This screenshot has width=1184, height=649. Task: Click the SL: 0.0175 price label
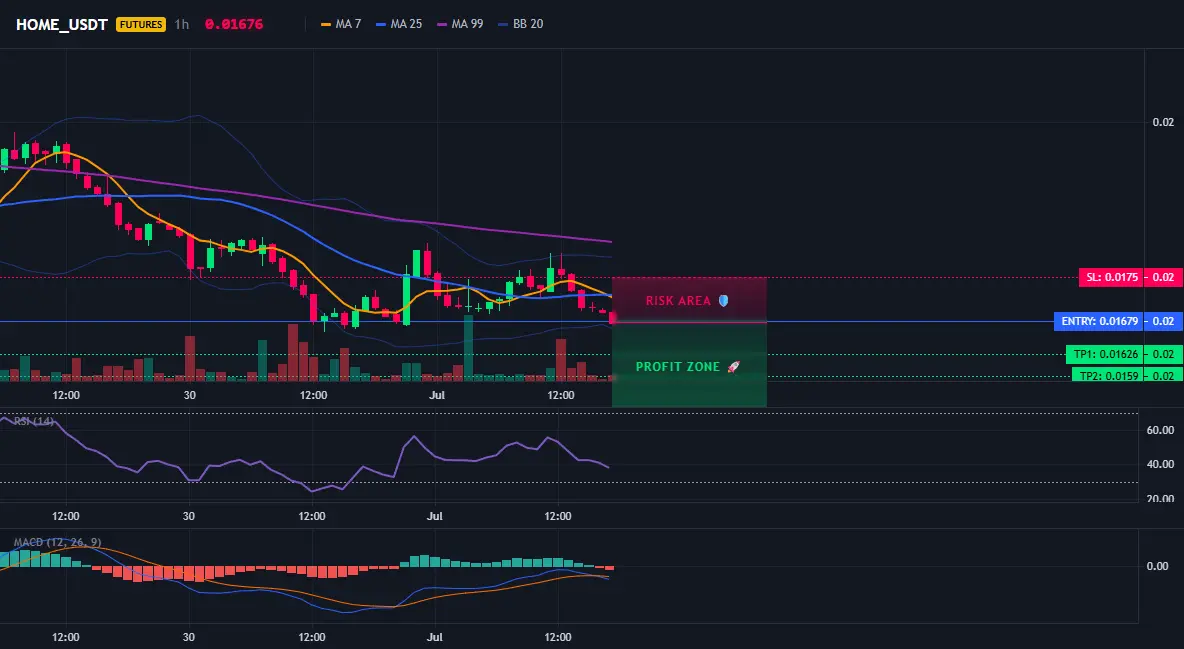click(x=1112, y=277)
